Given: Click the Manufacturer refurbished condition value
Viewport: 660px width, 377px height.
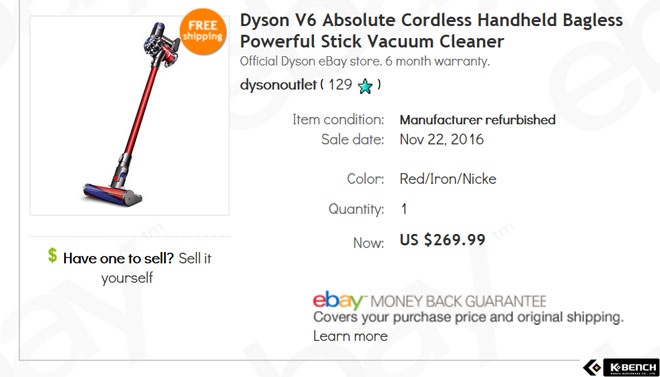Looking at the screenshot, I should (x=477, y=120).
